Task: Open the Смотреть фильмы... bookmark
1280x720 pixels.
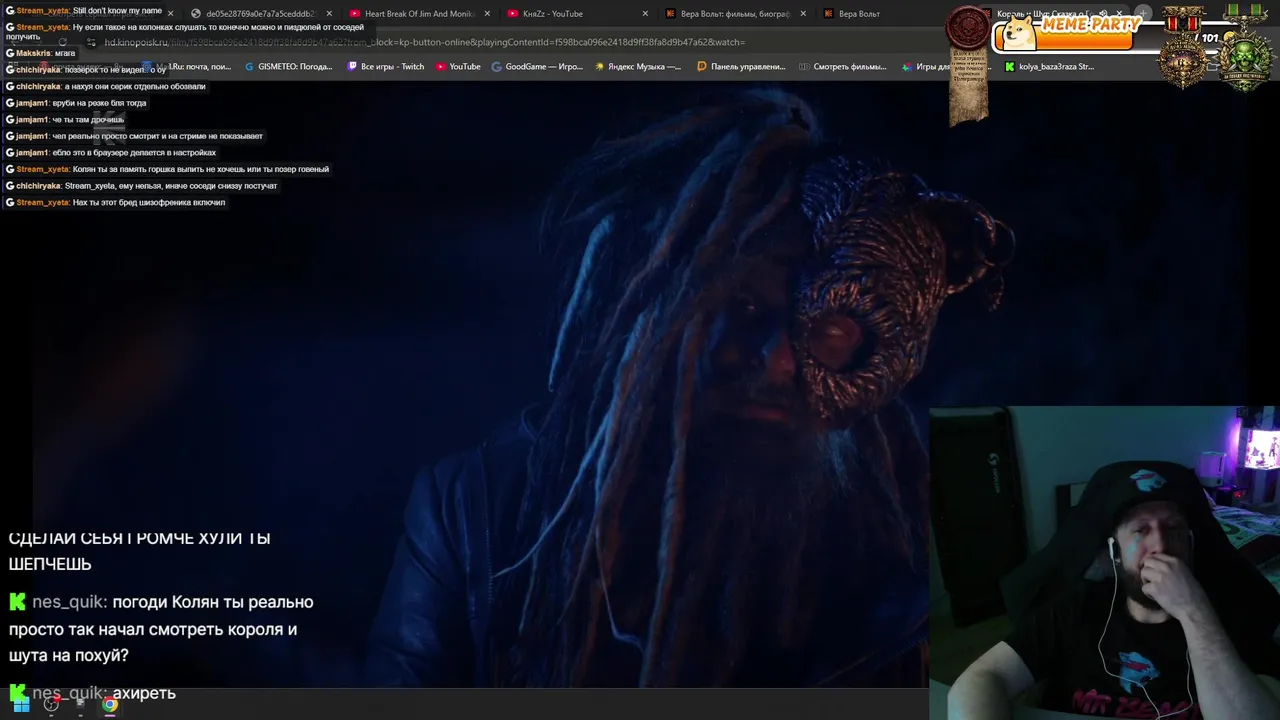Action: tap(843, 67)
